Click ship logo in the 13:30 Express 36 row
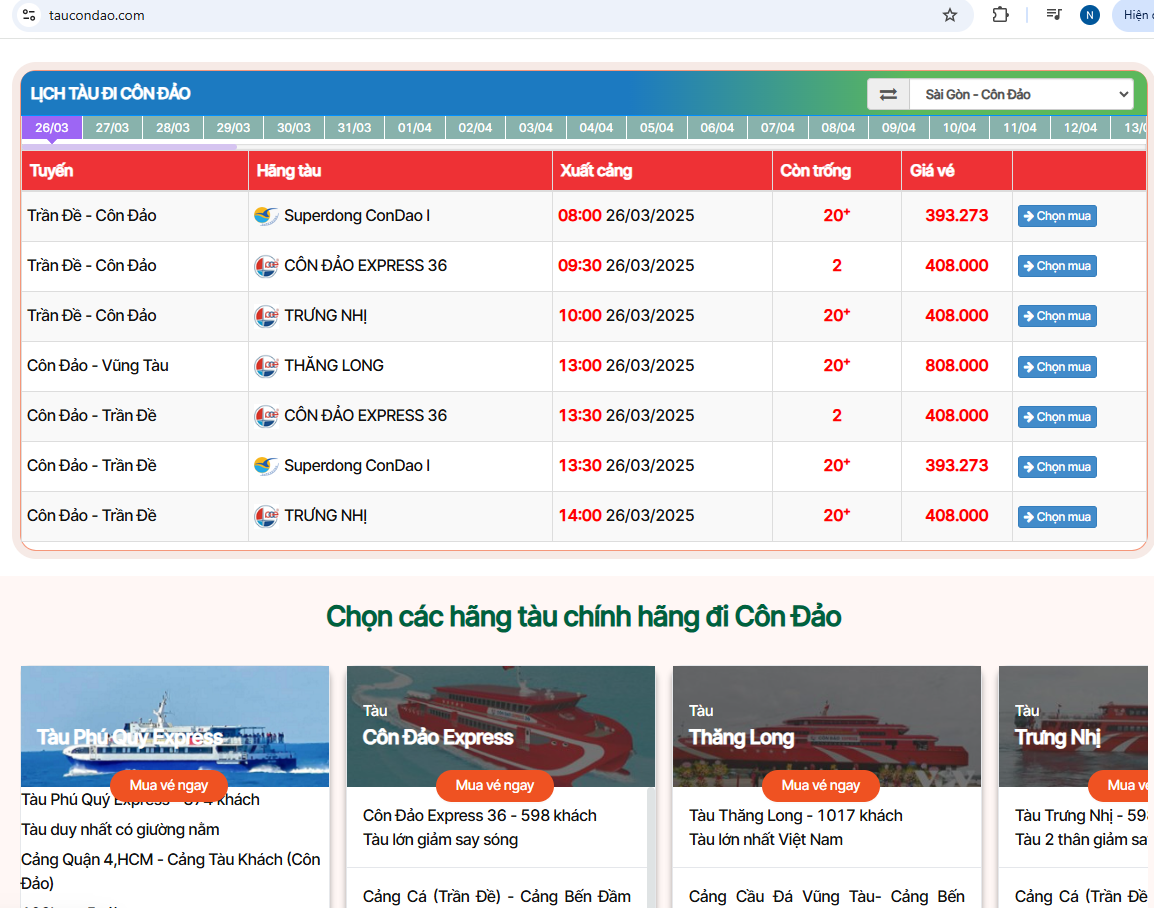 pyautogui.click(x=266, y=416)
